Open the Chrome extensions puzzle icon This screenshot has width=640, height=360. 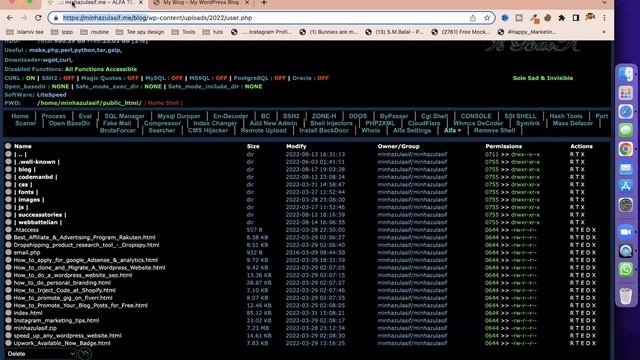[x=562, y=18]
